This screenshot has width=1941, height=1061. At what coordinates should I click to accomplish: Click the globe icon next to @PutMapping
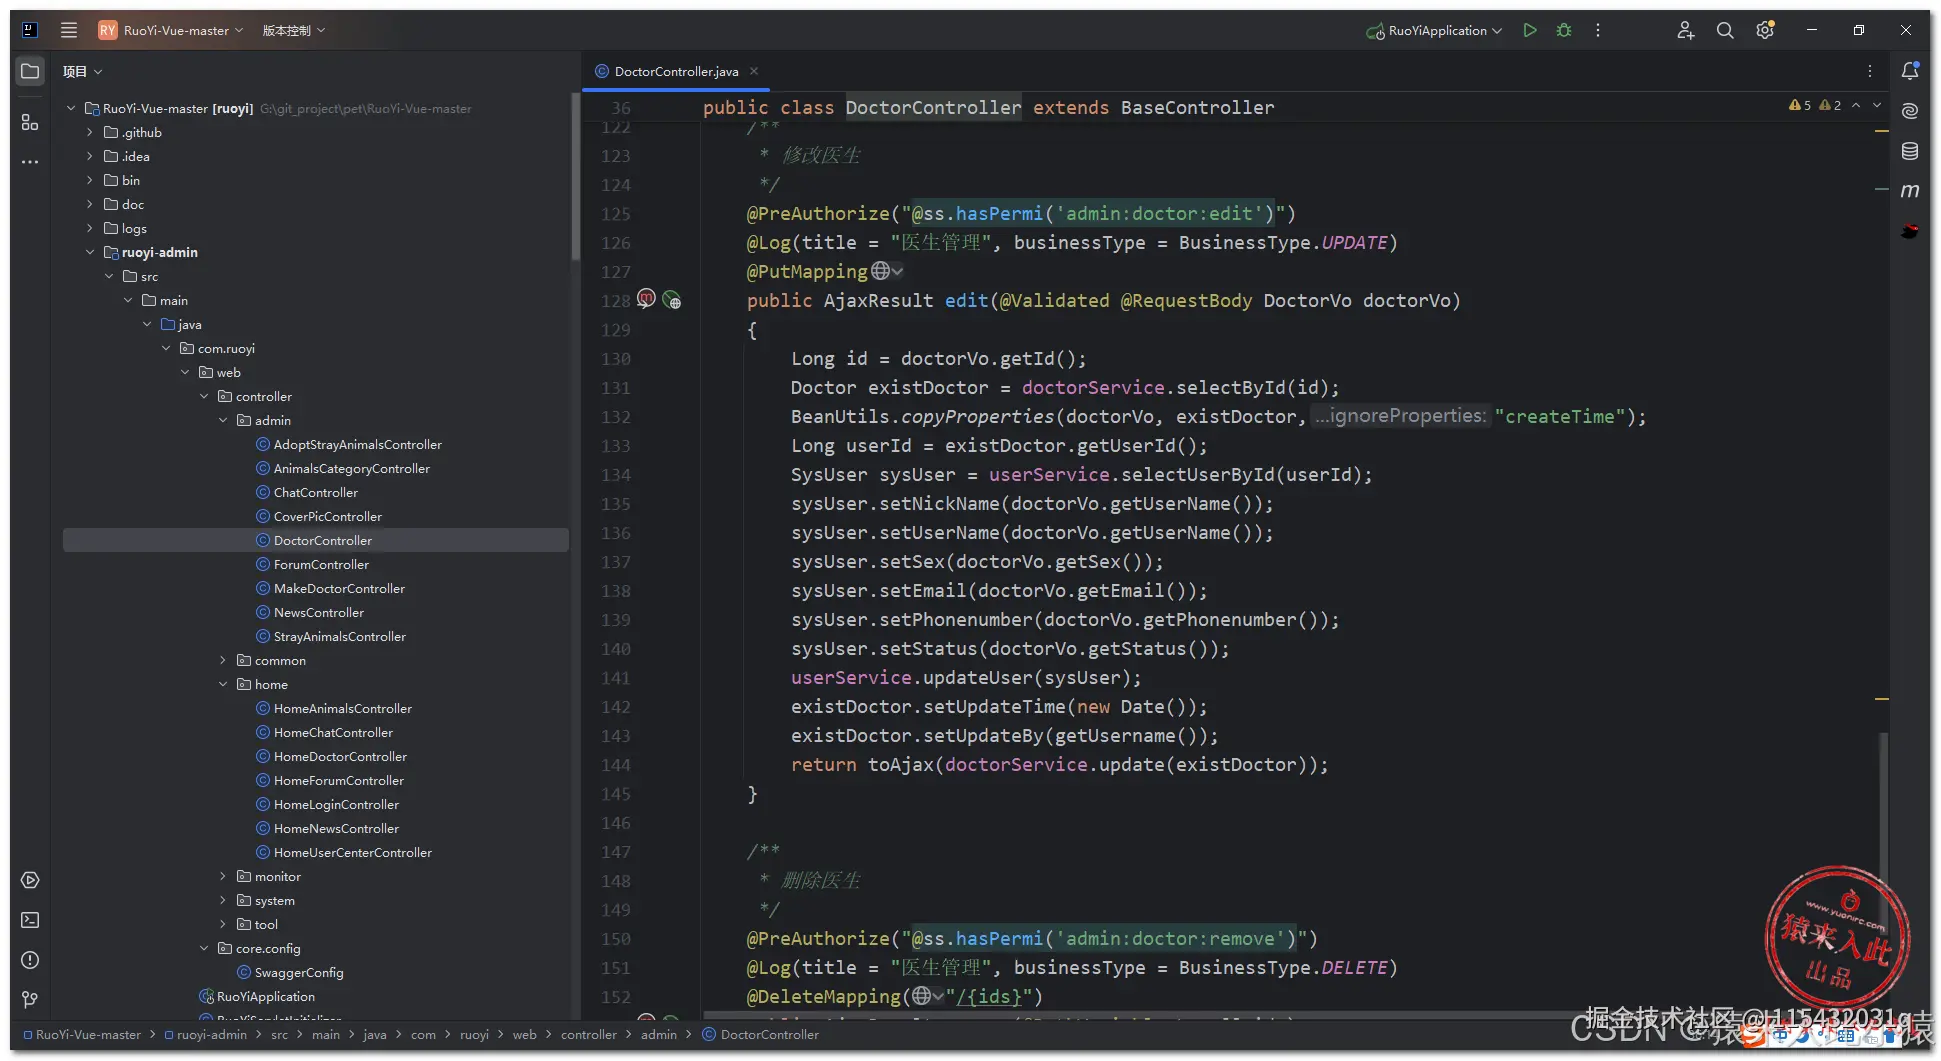point(881,271)
